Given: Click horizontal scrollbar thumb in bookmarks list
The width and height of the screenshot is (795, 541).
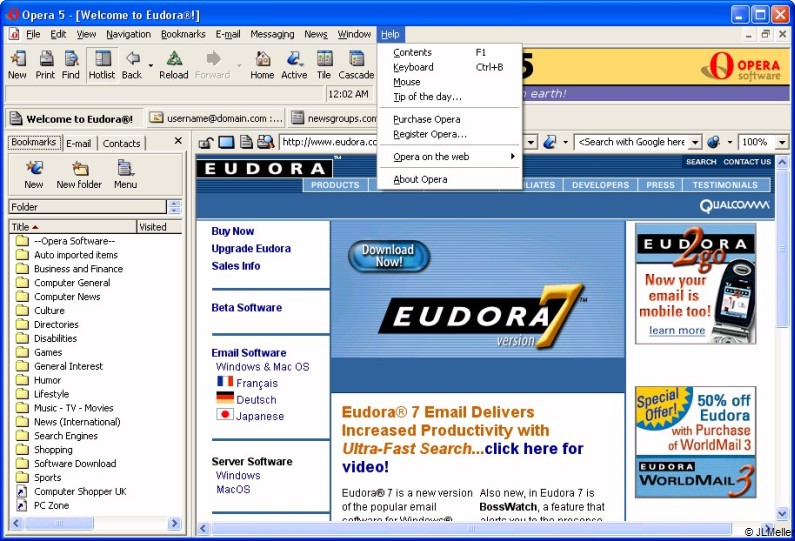Looking at the screenshot, I should tap(59, 523).
